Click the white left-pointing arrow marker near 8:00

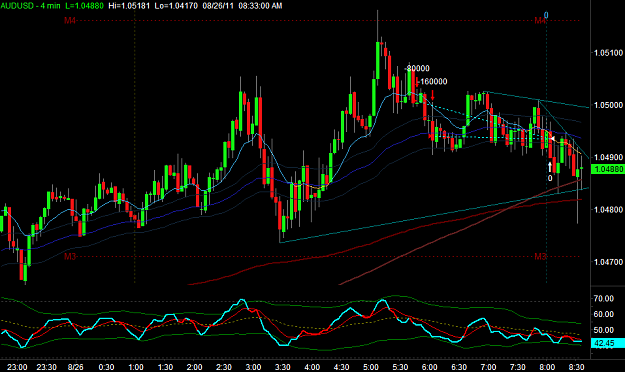coord(552,139)
